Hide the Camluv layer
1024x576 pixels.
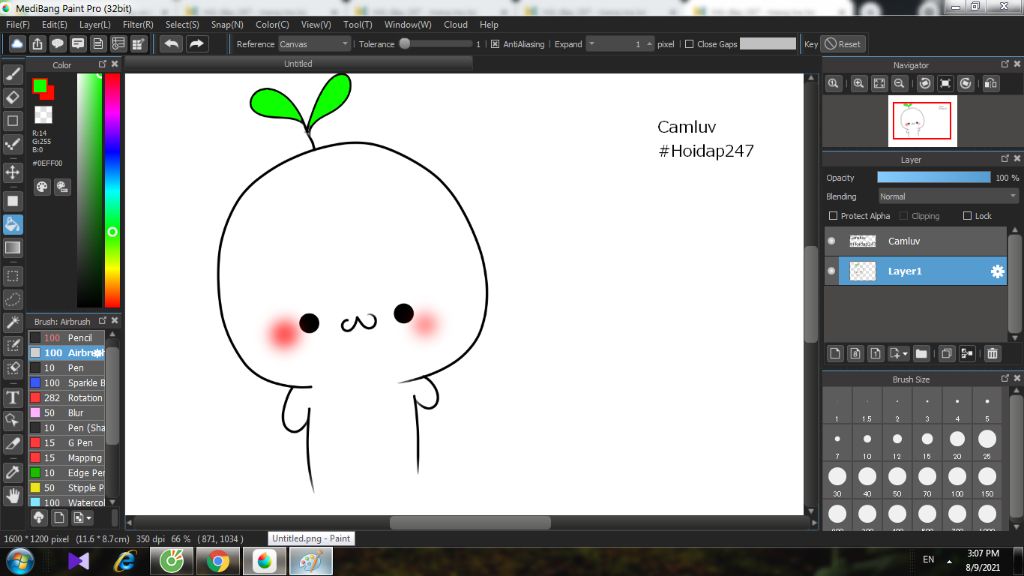[x=831, y=241]
